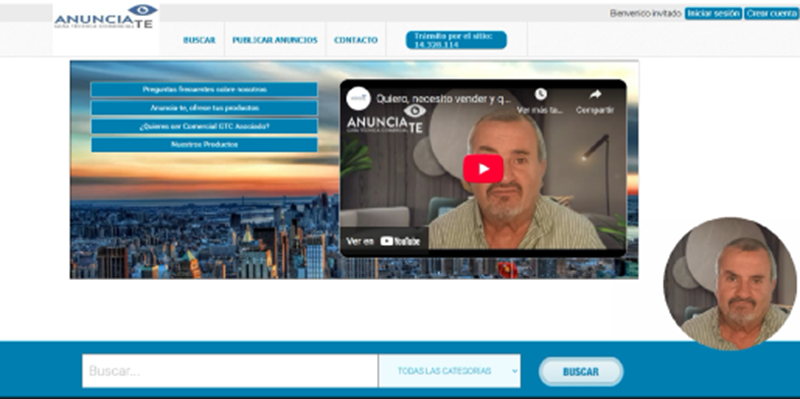Image resolution: width=800 pixels, height=399 pixels.
Task: Play the YouTube video with red play button
Action: pyautogui.click(x=483, y=168)
